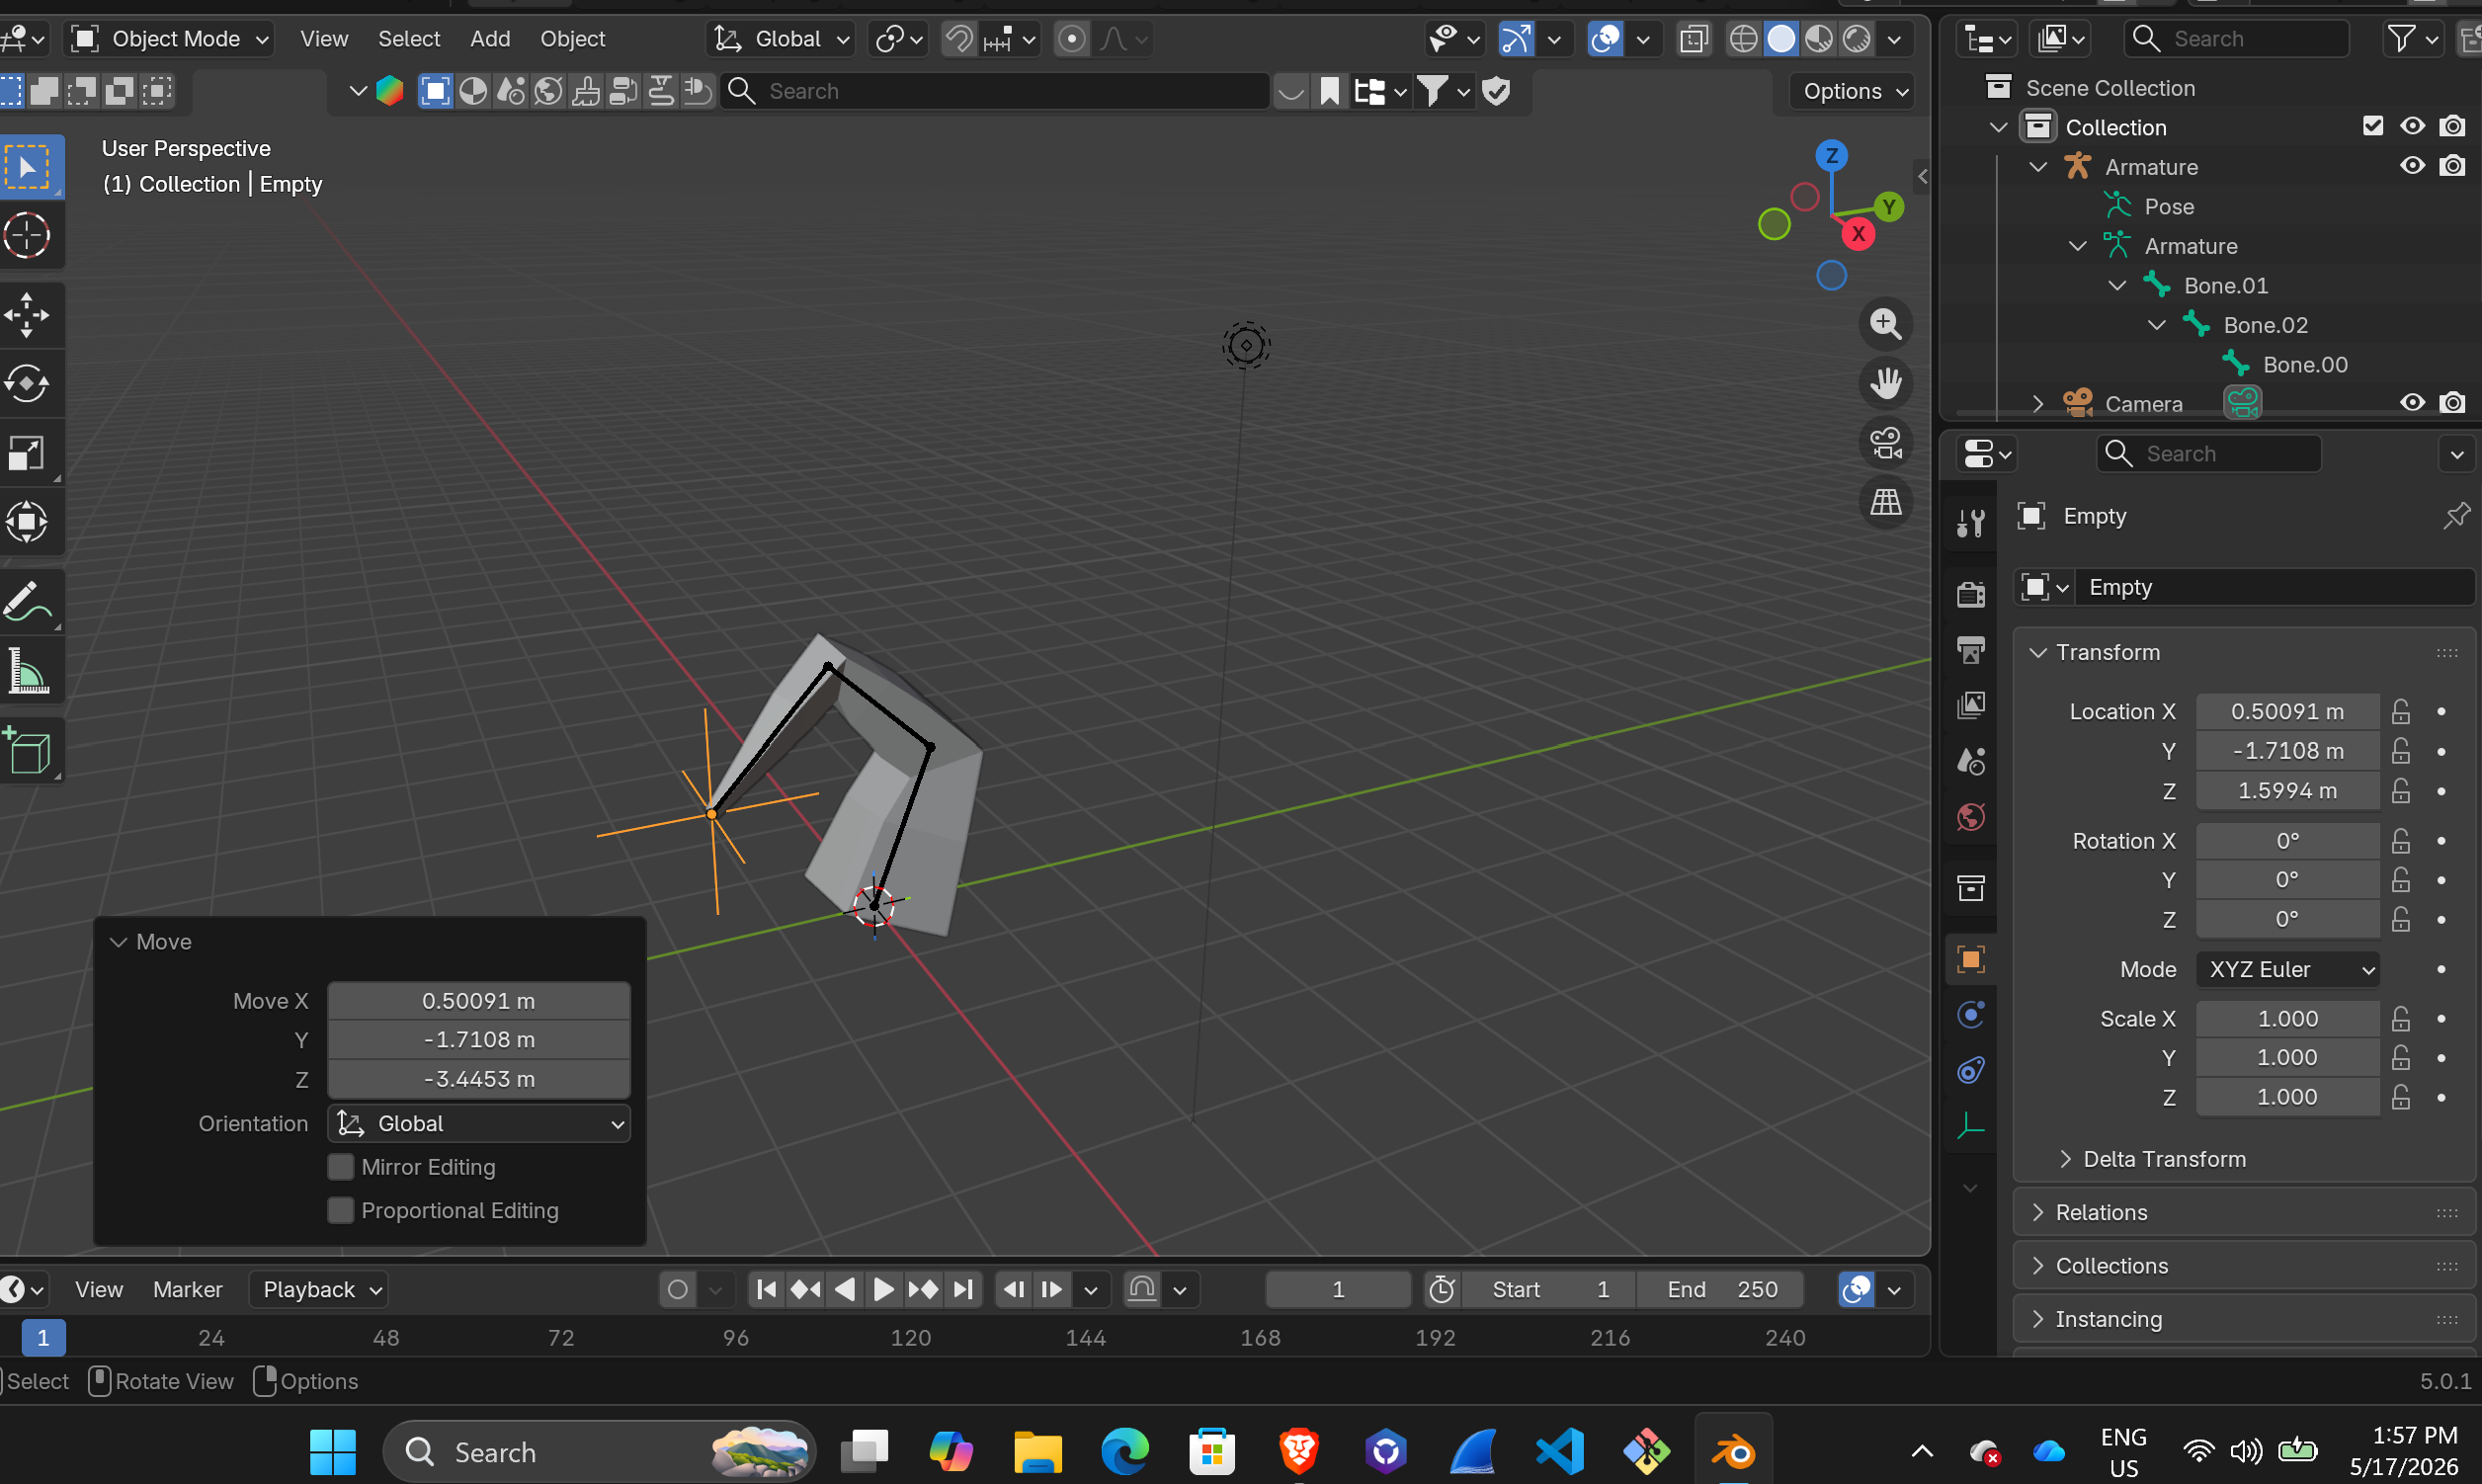Play the animation forward
The height and width of the screenshot is (1484, 2482).
click(883, 1289)
